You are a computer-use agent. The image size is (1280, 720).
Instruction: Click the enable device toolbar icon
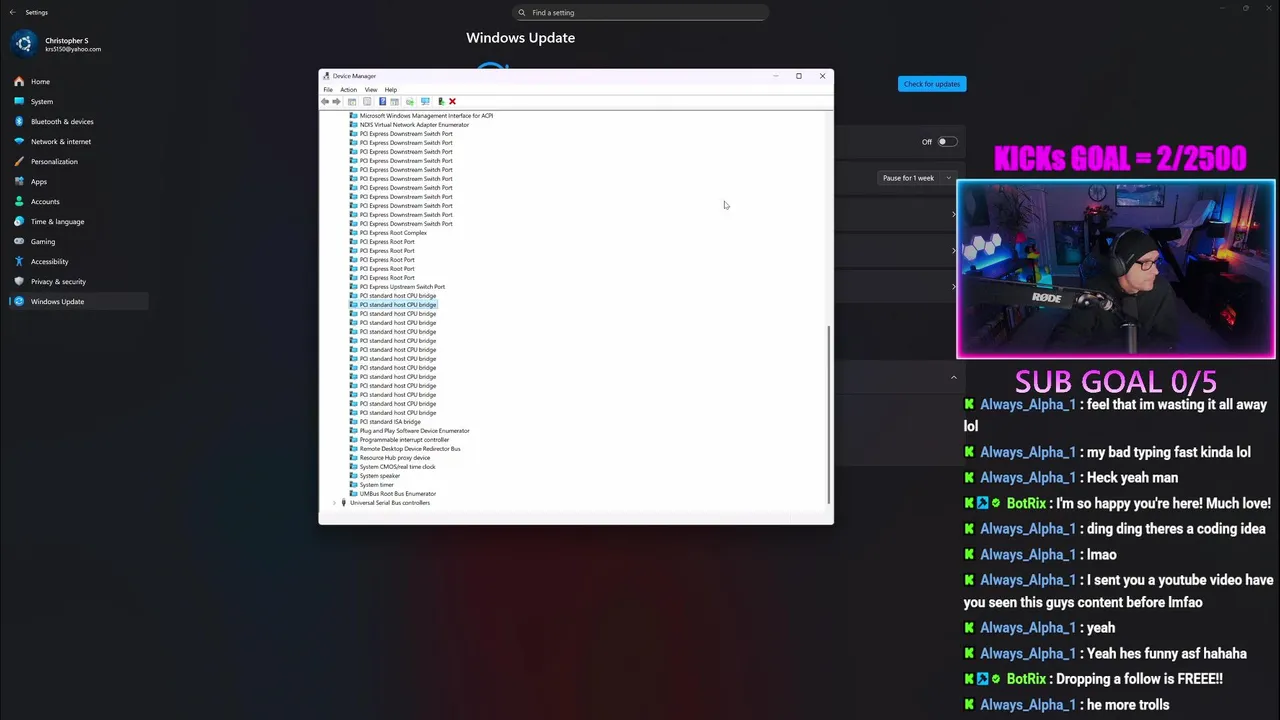pyautogui.click(x=441, y=101)
